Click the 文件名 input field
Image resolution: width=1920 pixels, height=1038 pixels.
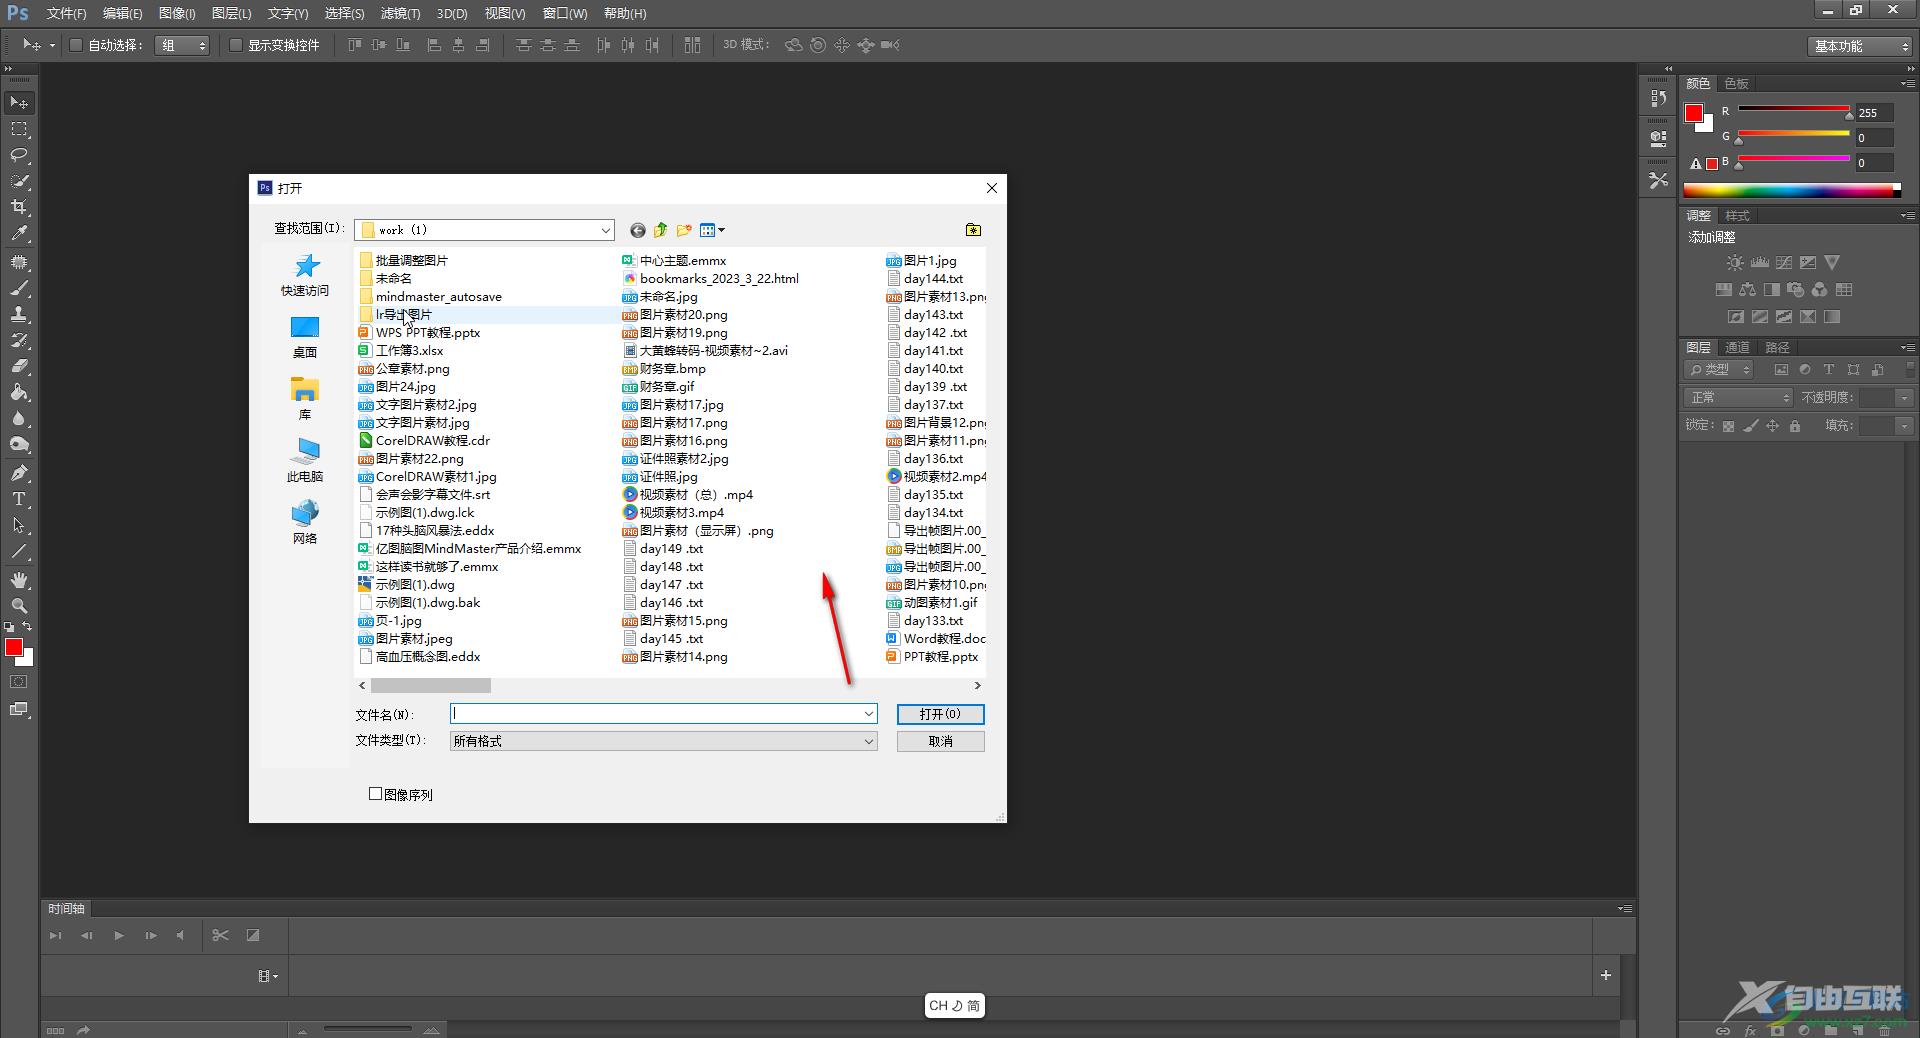click(x=655, y=714)
